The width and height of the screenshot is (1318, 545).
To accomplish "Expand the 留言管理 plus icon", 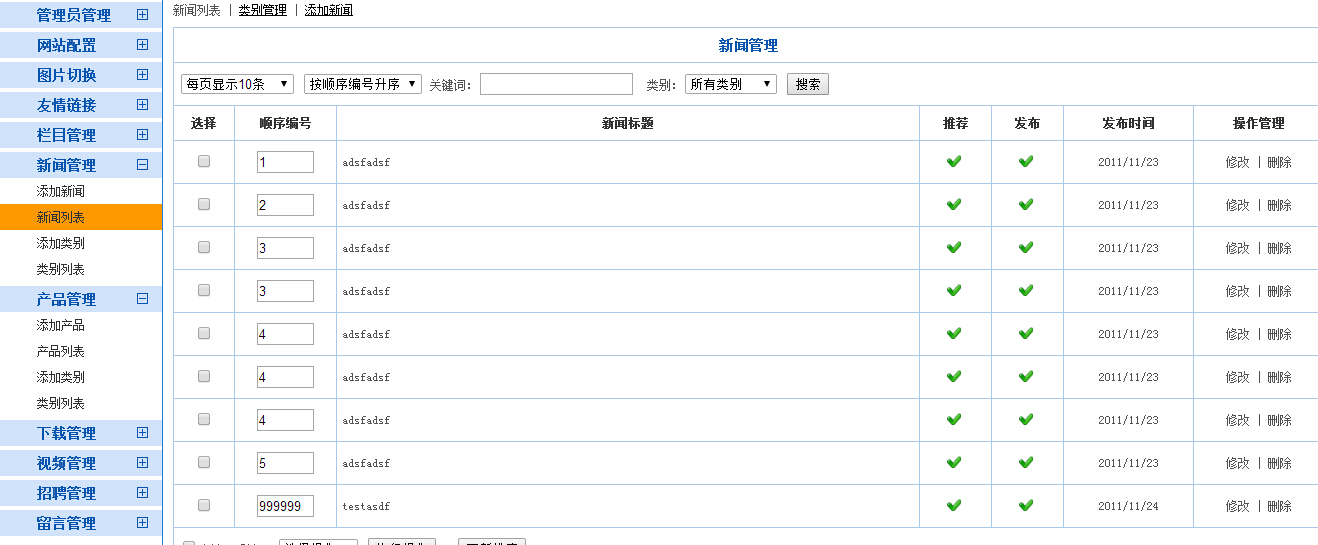I will 142,523.
